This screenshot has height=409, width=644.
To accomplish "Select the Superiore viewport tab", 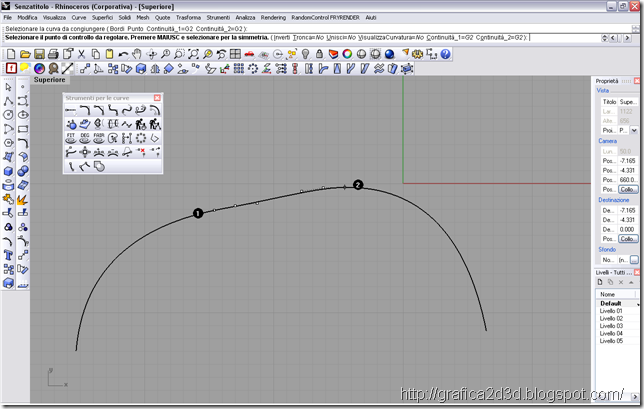I will [x=49, y=80].
